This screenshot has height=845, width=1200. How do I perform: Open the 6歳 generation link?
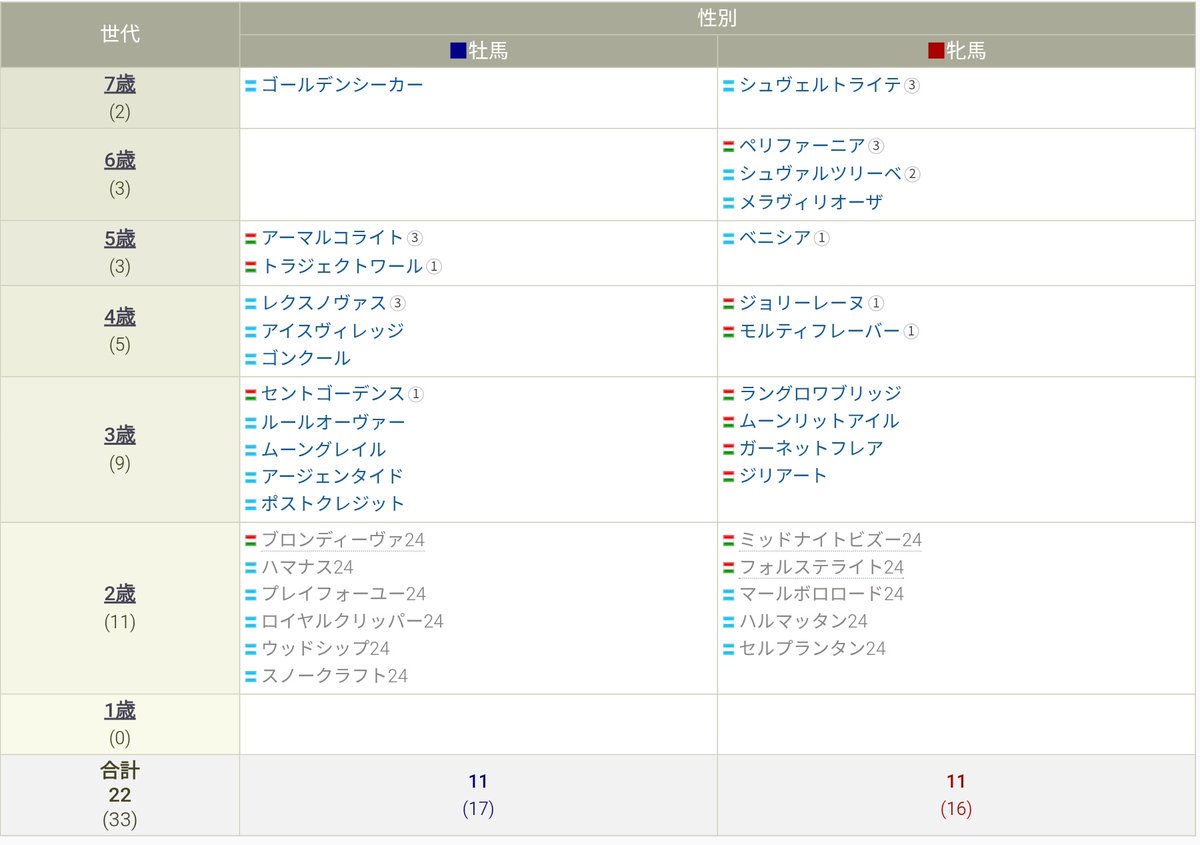[x=120, y=160]
